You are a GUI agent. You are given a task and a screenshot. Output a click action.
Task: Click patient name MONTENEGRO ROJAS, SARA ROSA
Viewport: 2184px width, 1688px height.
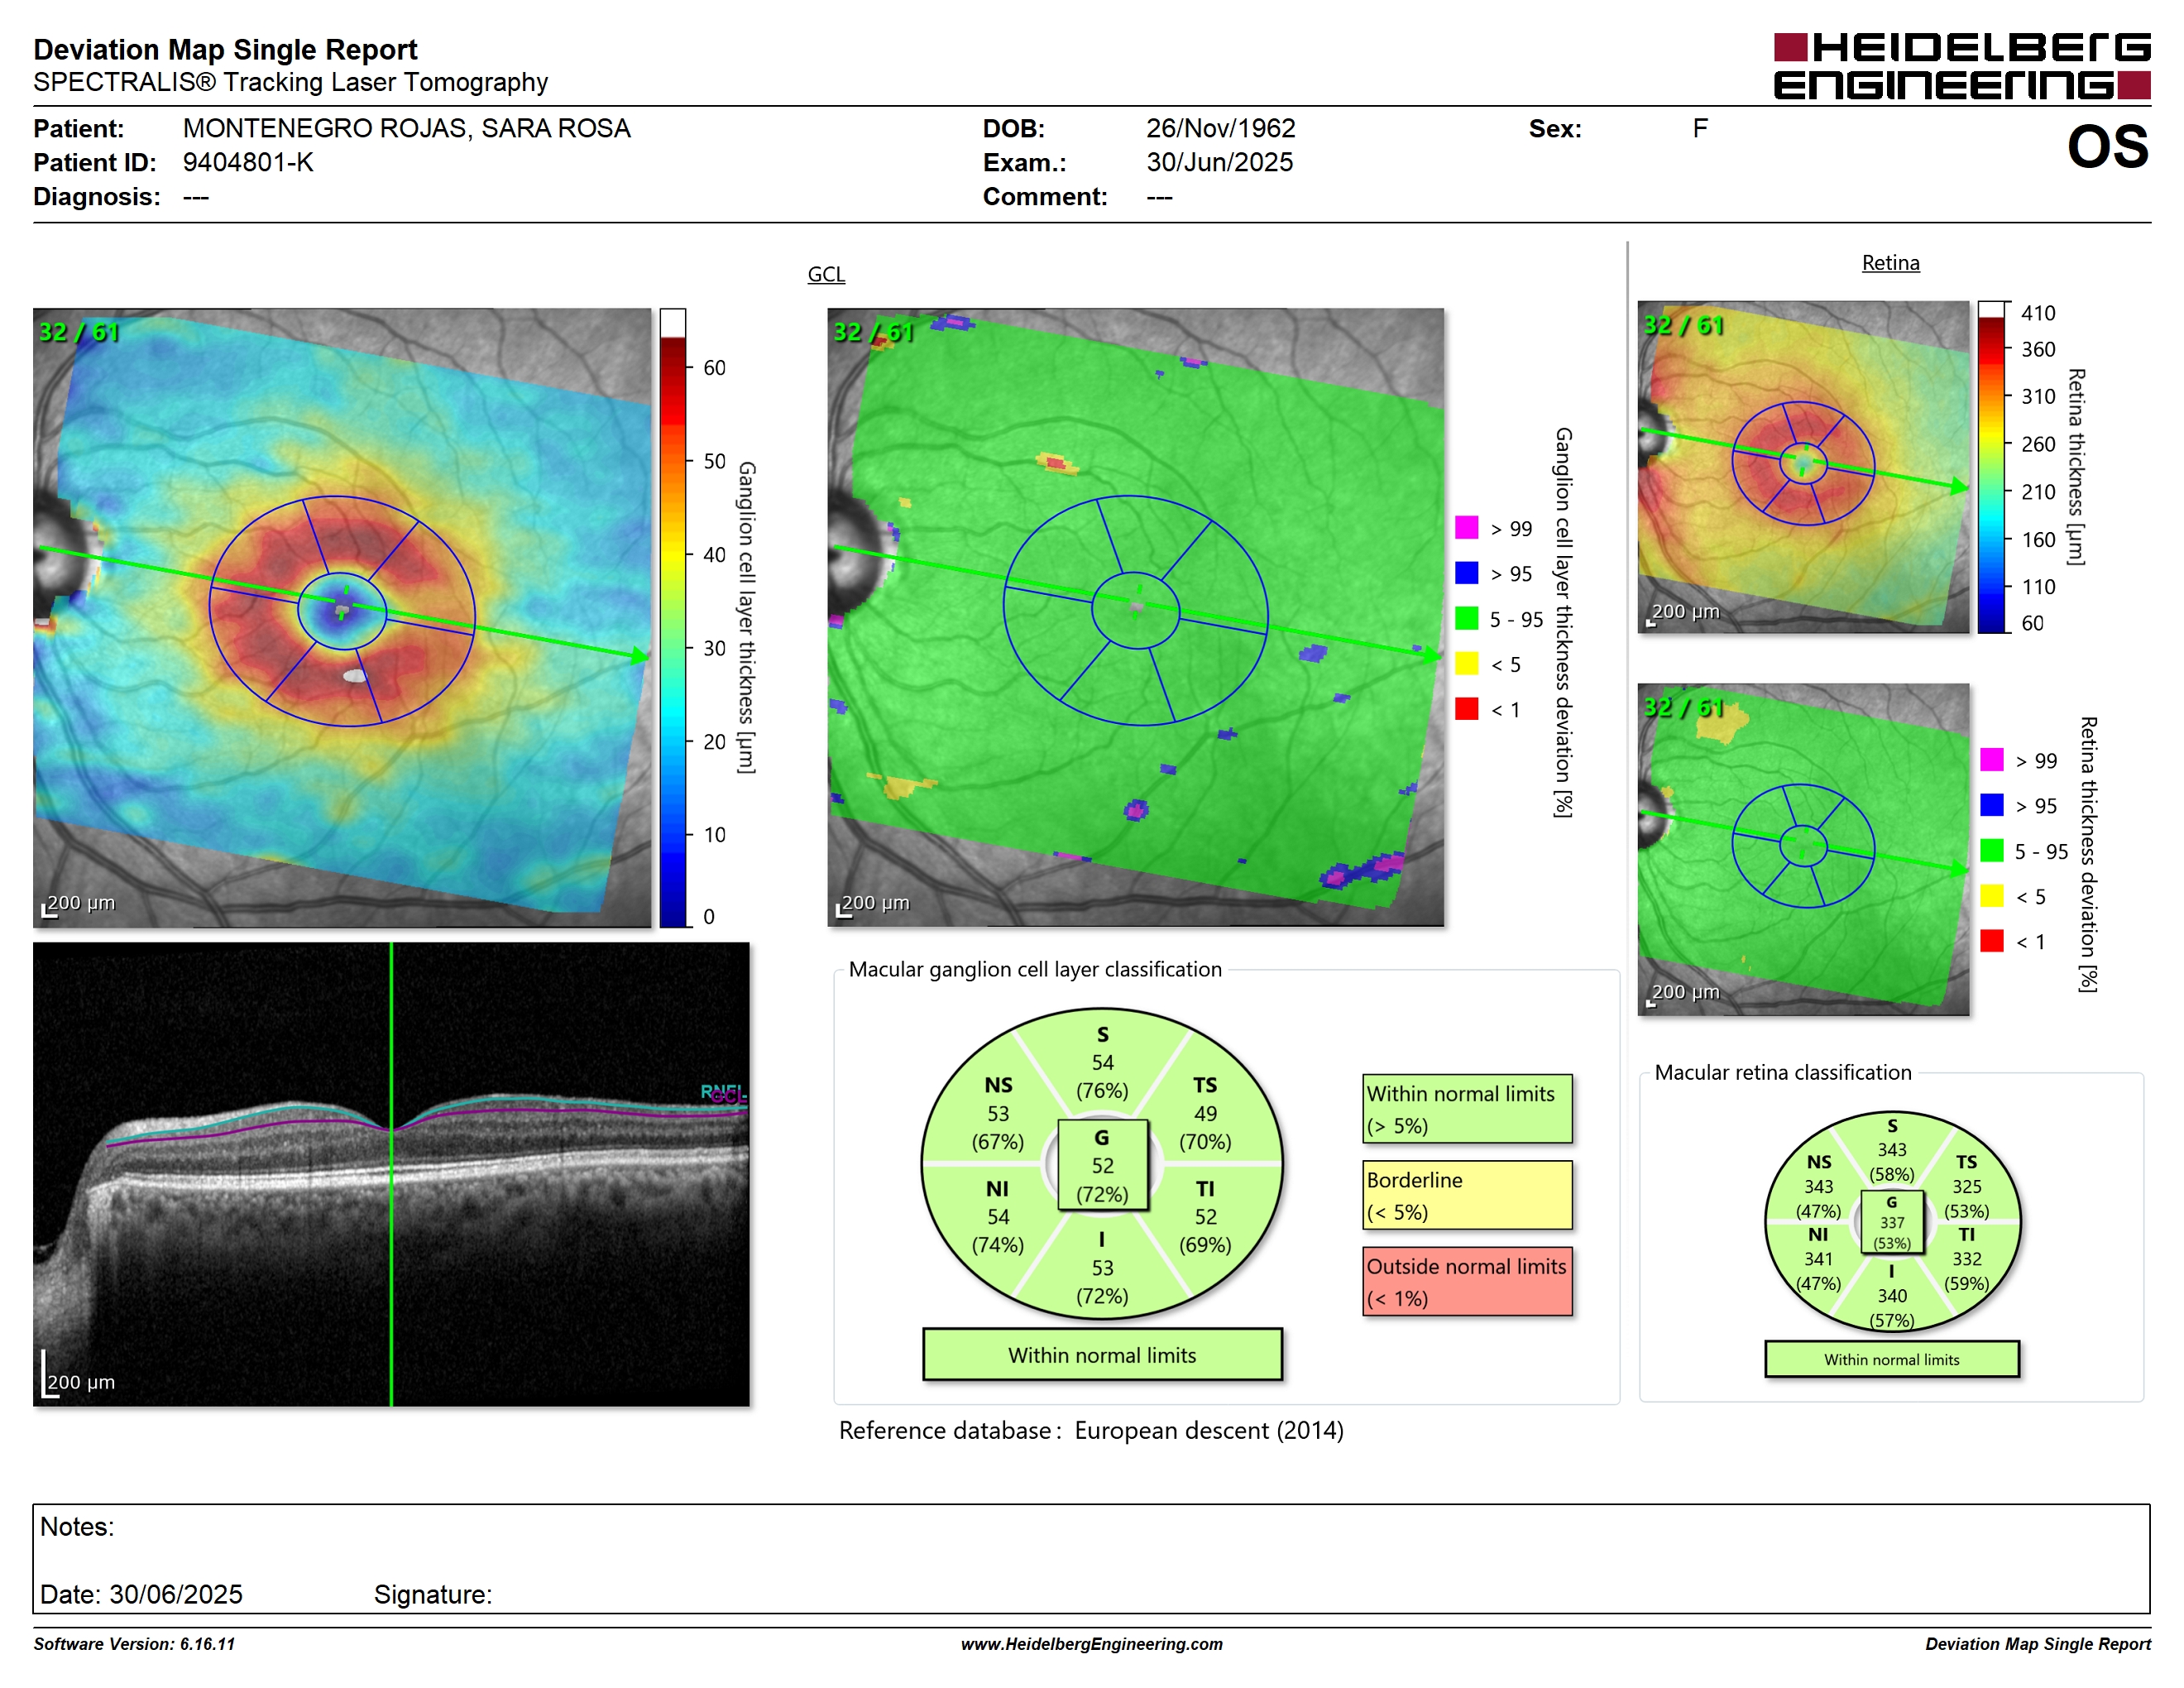coord(406,128)
